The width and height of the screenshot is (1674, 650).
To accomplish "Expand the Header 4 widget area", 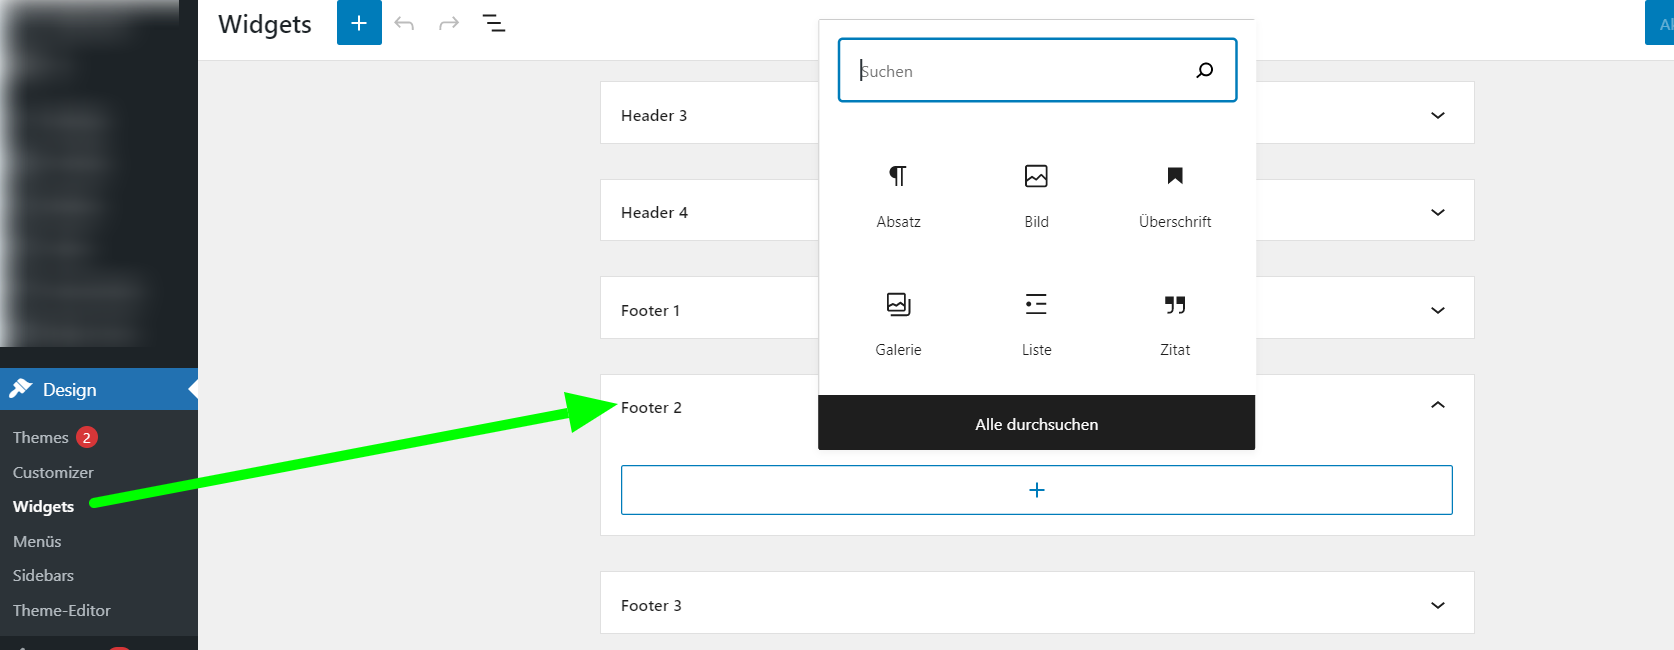I will [1437, 212].
